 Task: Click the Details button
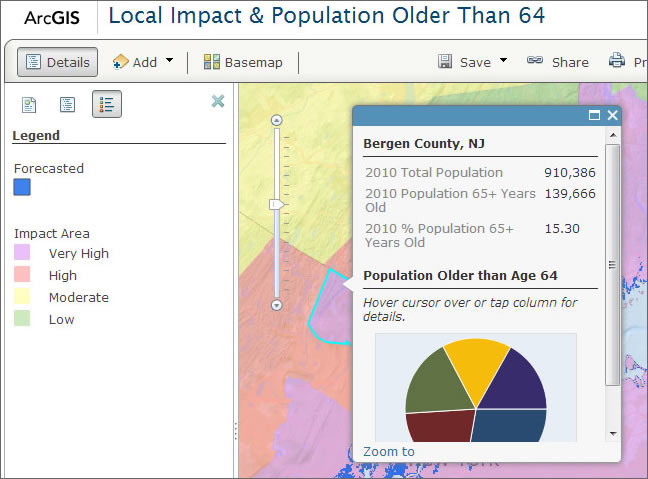pyautogui.click(x=57, y=62)
